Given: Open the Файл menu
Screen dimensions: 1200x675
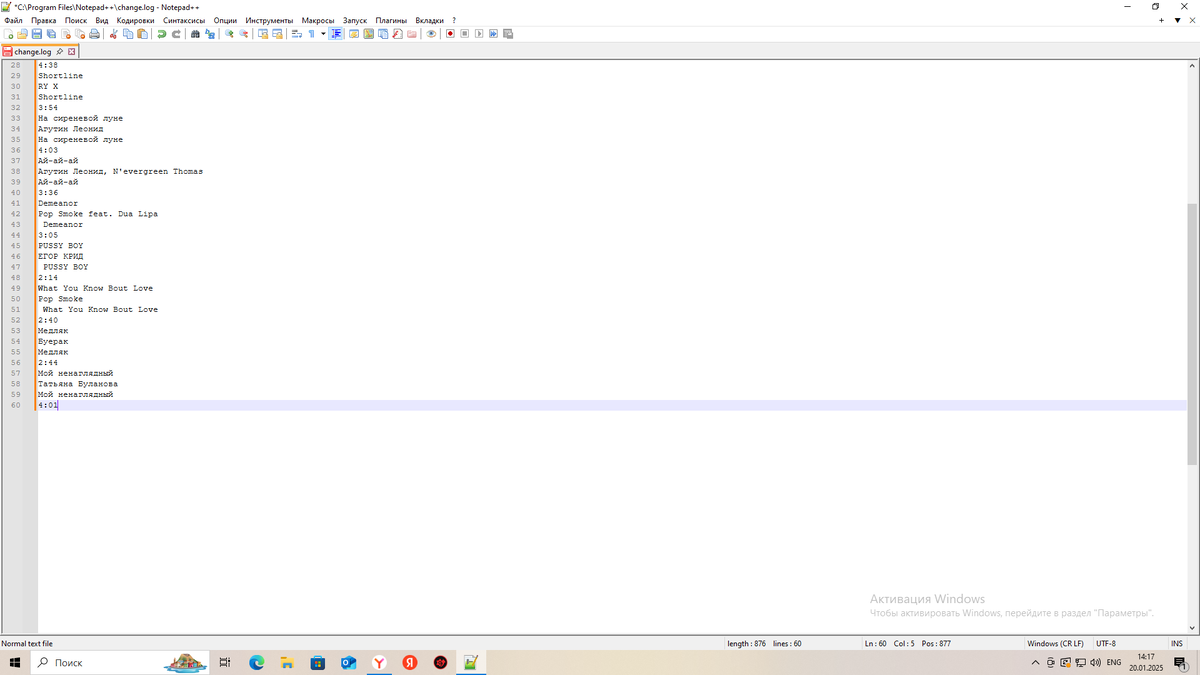Looking at the screenshot, I should click(13, 20).
